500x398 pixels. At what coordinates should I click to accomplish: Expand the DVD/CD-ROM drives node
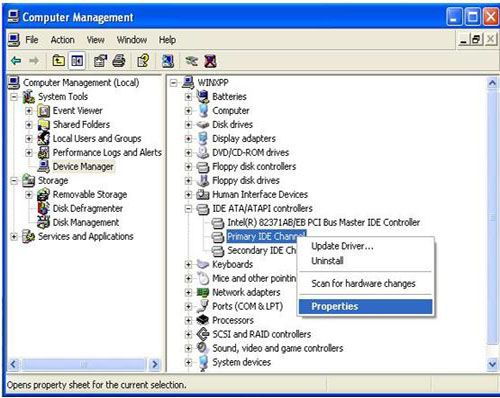(188, 153)
